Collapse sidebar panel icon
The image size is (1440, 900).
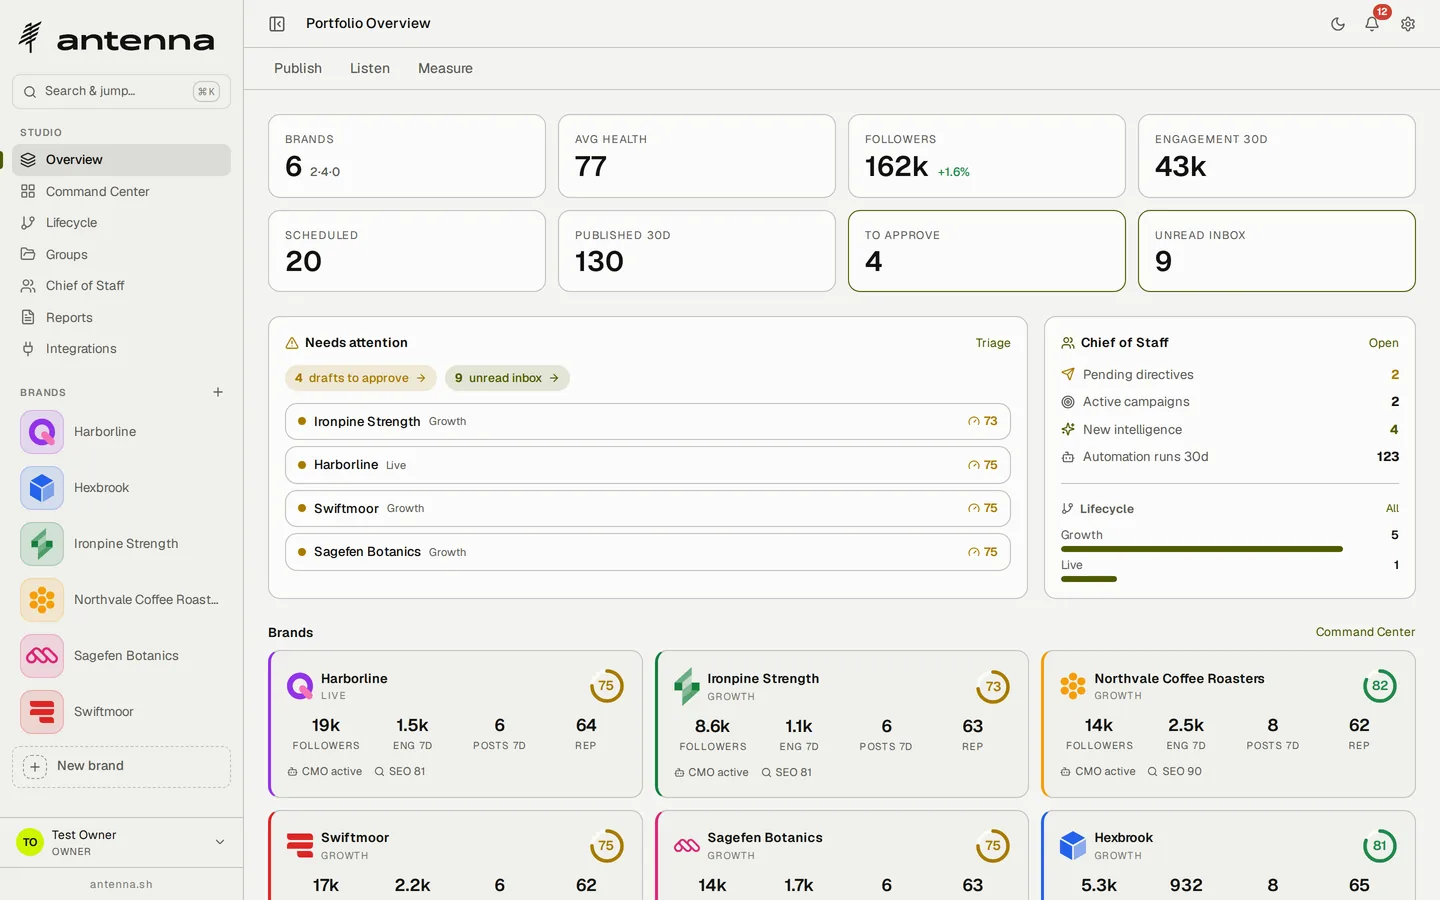tap(277, 24)
